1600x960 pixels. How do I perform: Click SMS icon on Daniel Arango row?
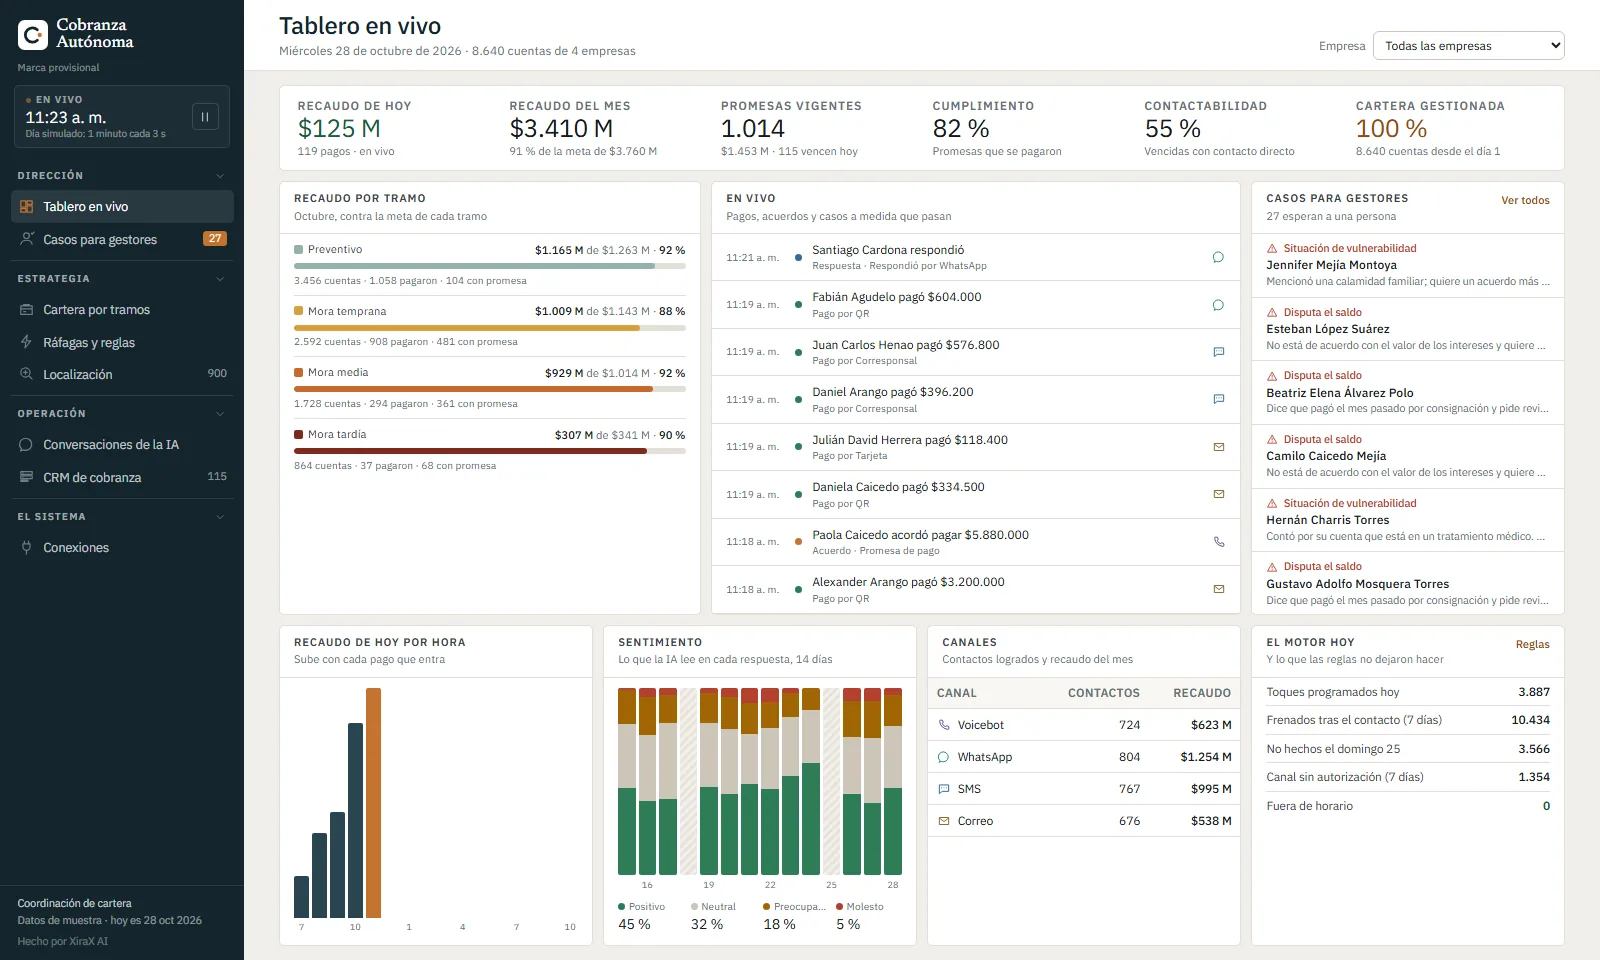point(1218,399)
